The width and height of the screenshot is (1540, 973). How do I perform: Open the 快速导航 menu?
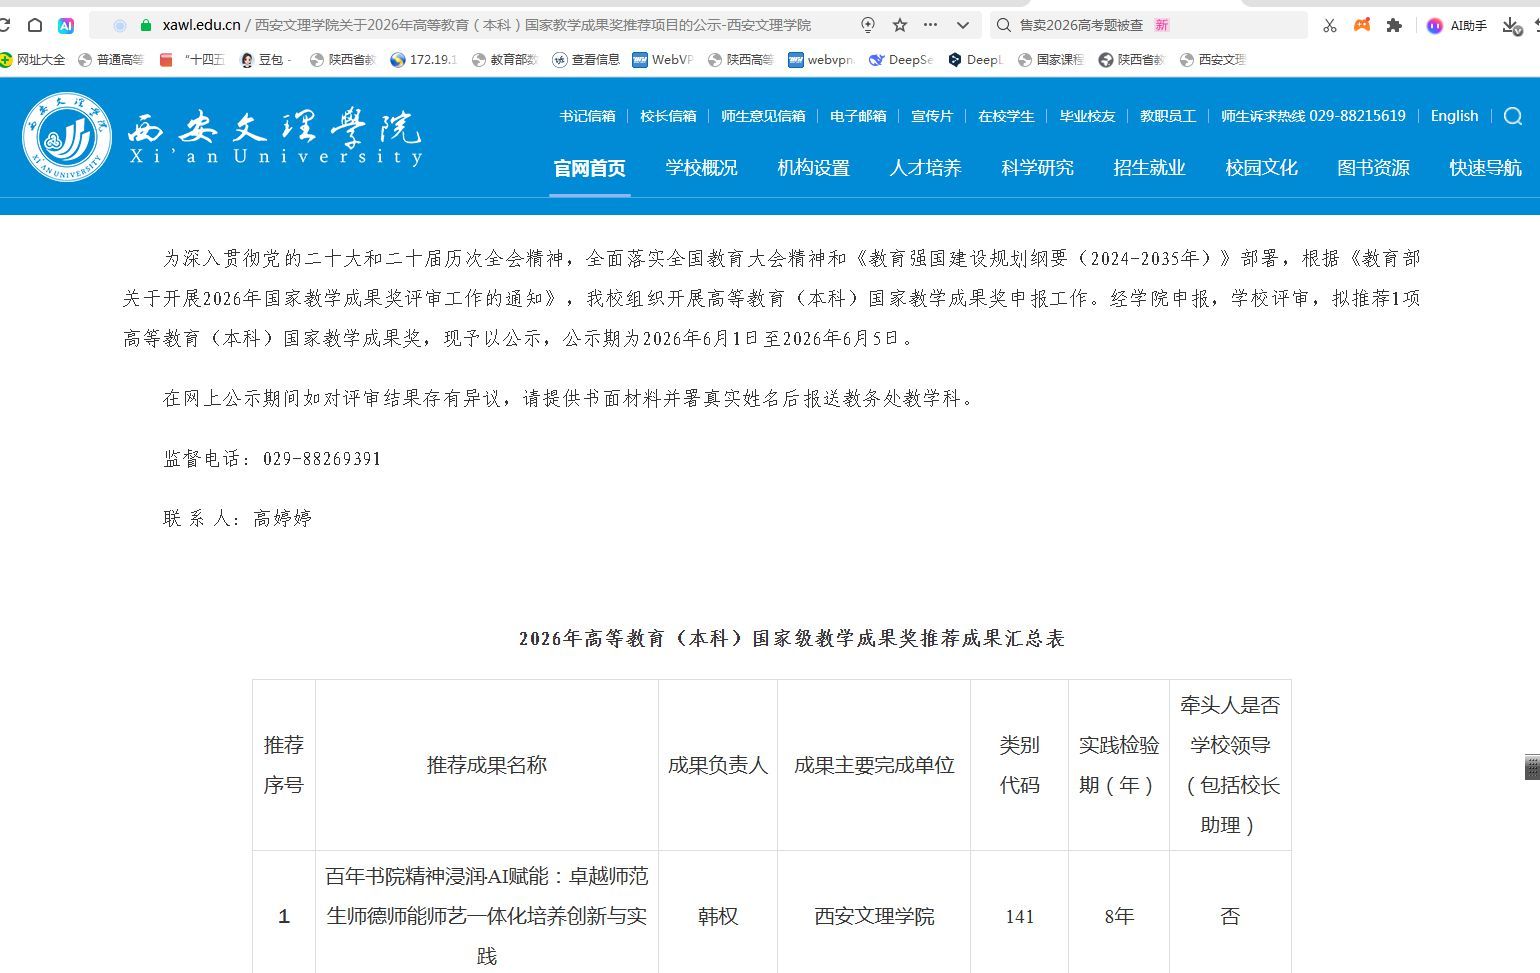tap(1486, 168)
